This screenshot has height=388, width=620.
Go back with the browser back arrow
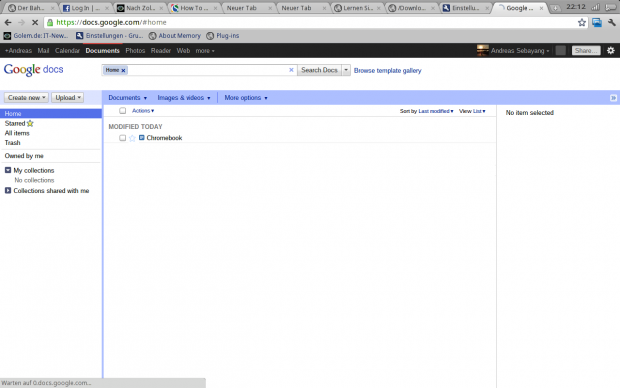point(8,23)
